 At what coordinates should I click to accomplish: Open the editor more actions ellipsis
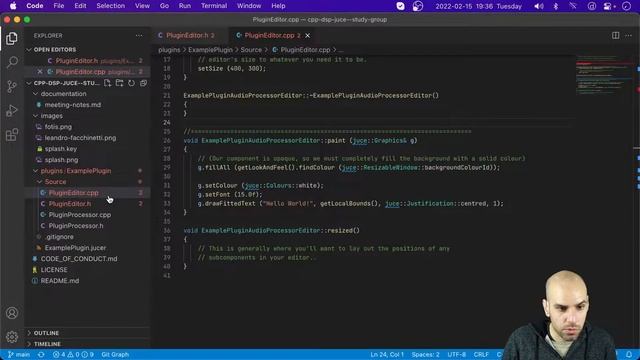[628, 36]
